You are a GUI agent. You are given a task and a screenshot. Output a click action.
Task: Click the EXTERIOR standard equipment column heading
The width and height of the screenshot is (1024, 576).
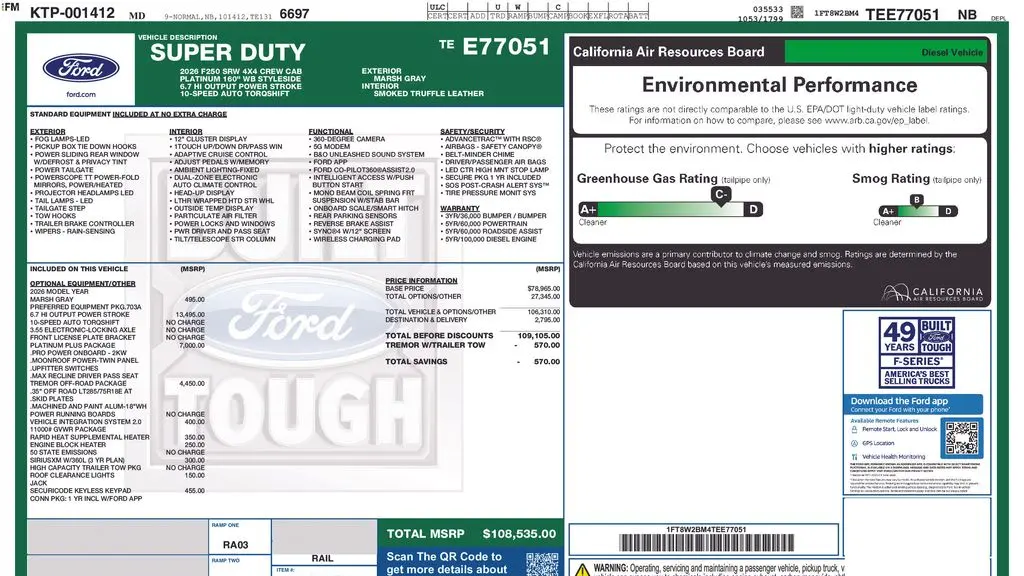click(x=48, y=131)
